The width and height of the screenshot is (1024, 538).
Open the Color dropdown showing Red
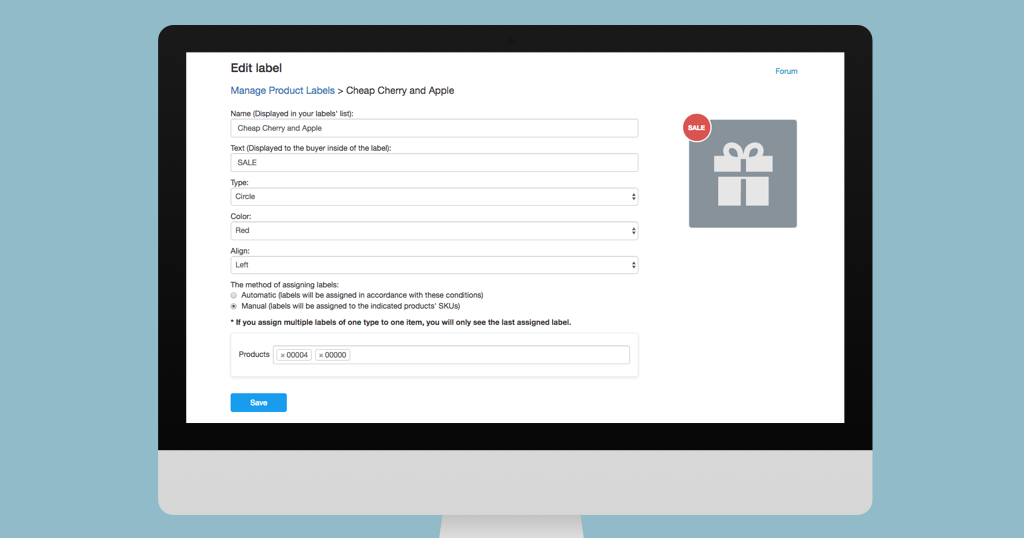pyautogui.click(x=434, y=231)
